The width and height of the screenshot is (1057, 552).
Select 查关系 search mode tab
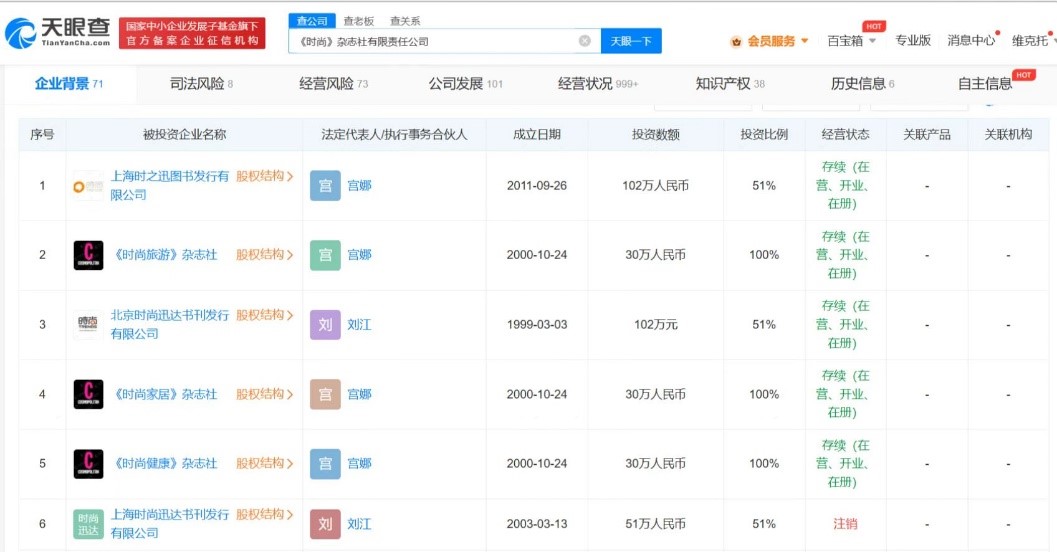coord(404,21)
